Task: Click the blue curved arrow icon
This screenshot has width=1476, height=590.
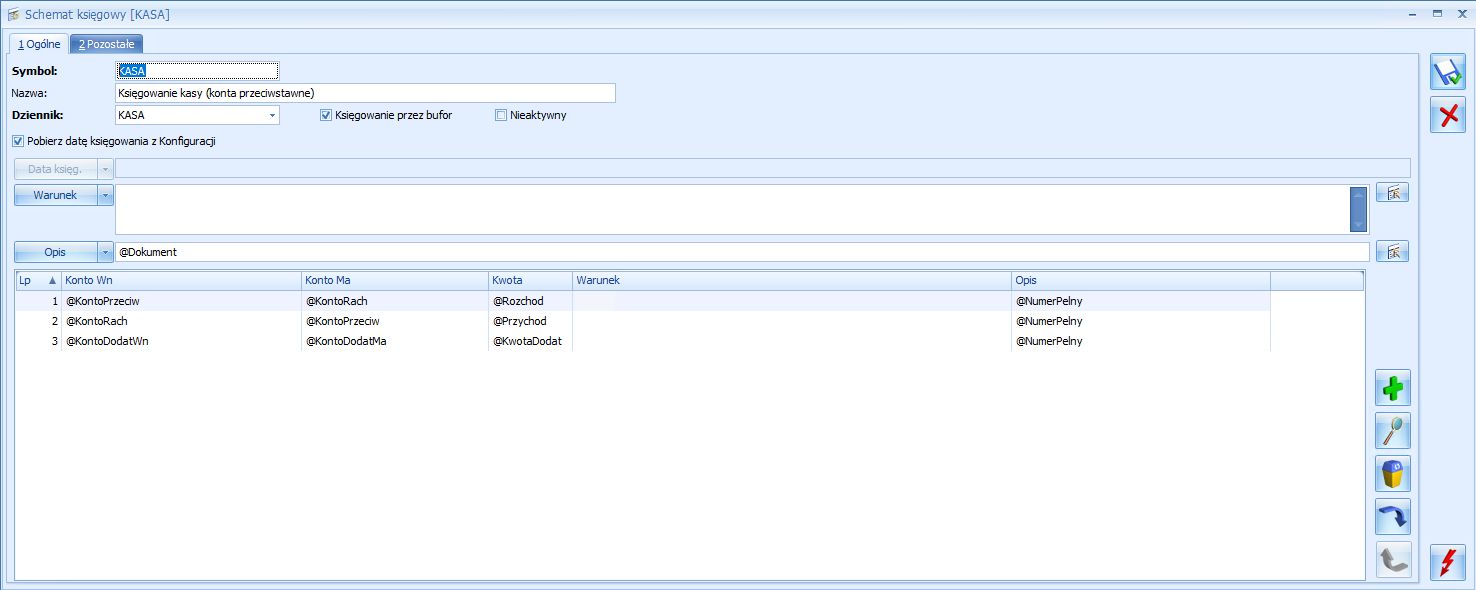Action: [x=1392, y=516]
